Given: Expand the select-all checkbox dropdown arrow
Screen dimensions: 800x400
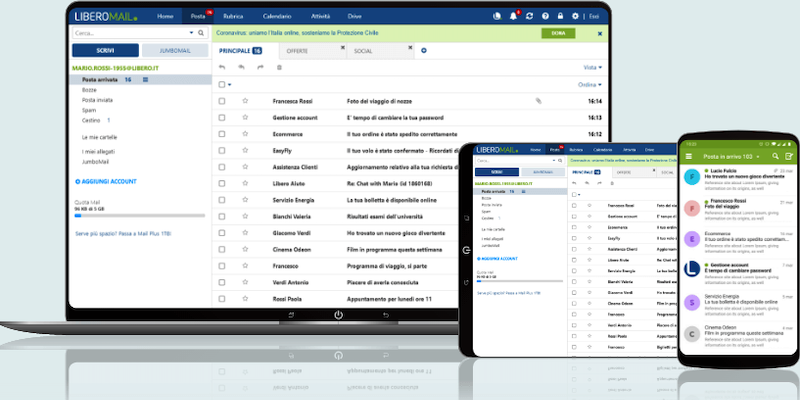Looking at the screenshot, I should click(230, 85).
